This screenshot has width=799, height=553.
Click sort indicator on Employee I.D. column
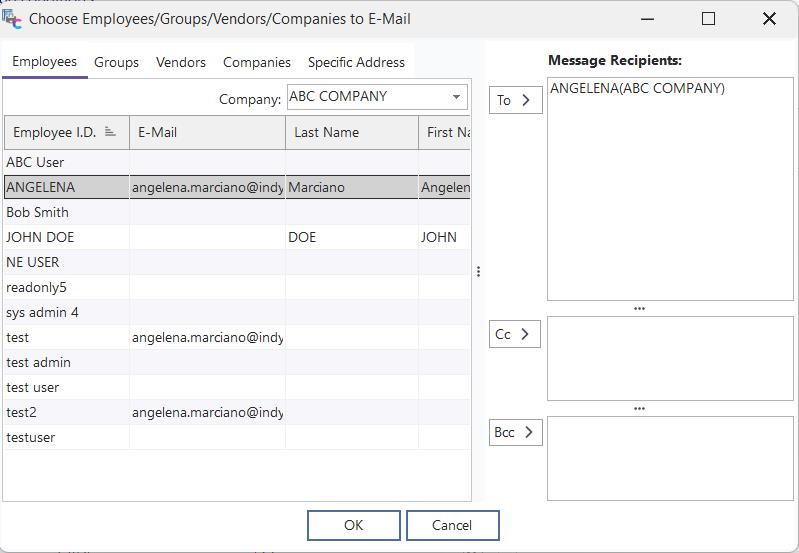pos(110,132)
